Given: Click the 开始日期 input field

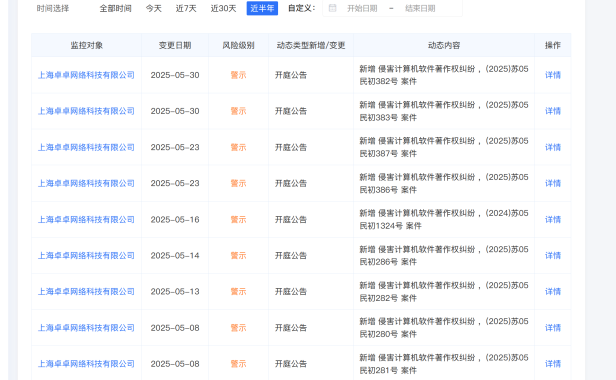Looking at the screenshot, I should tap(362, 8).
